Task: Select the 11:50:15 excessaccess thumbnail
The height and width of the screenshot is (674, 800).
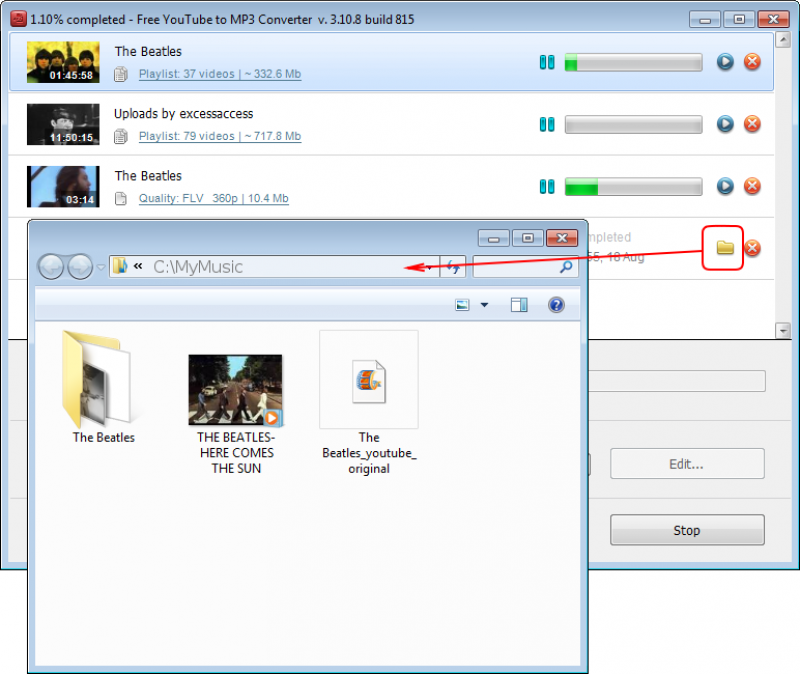Action: point(63,124)
